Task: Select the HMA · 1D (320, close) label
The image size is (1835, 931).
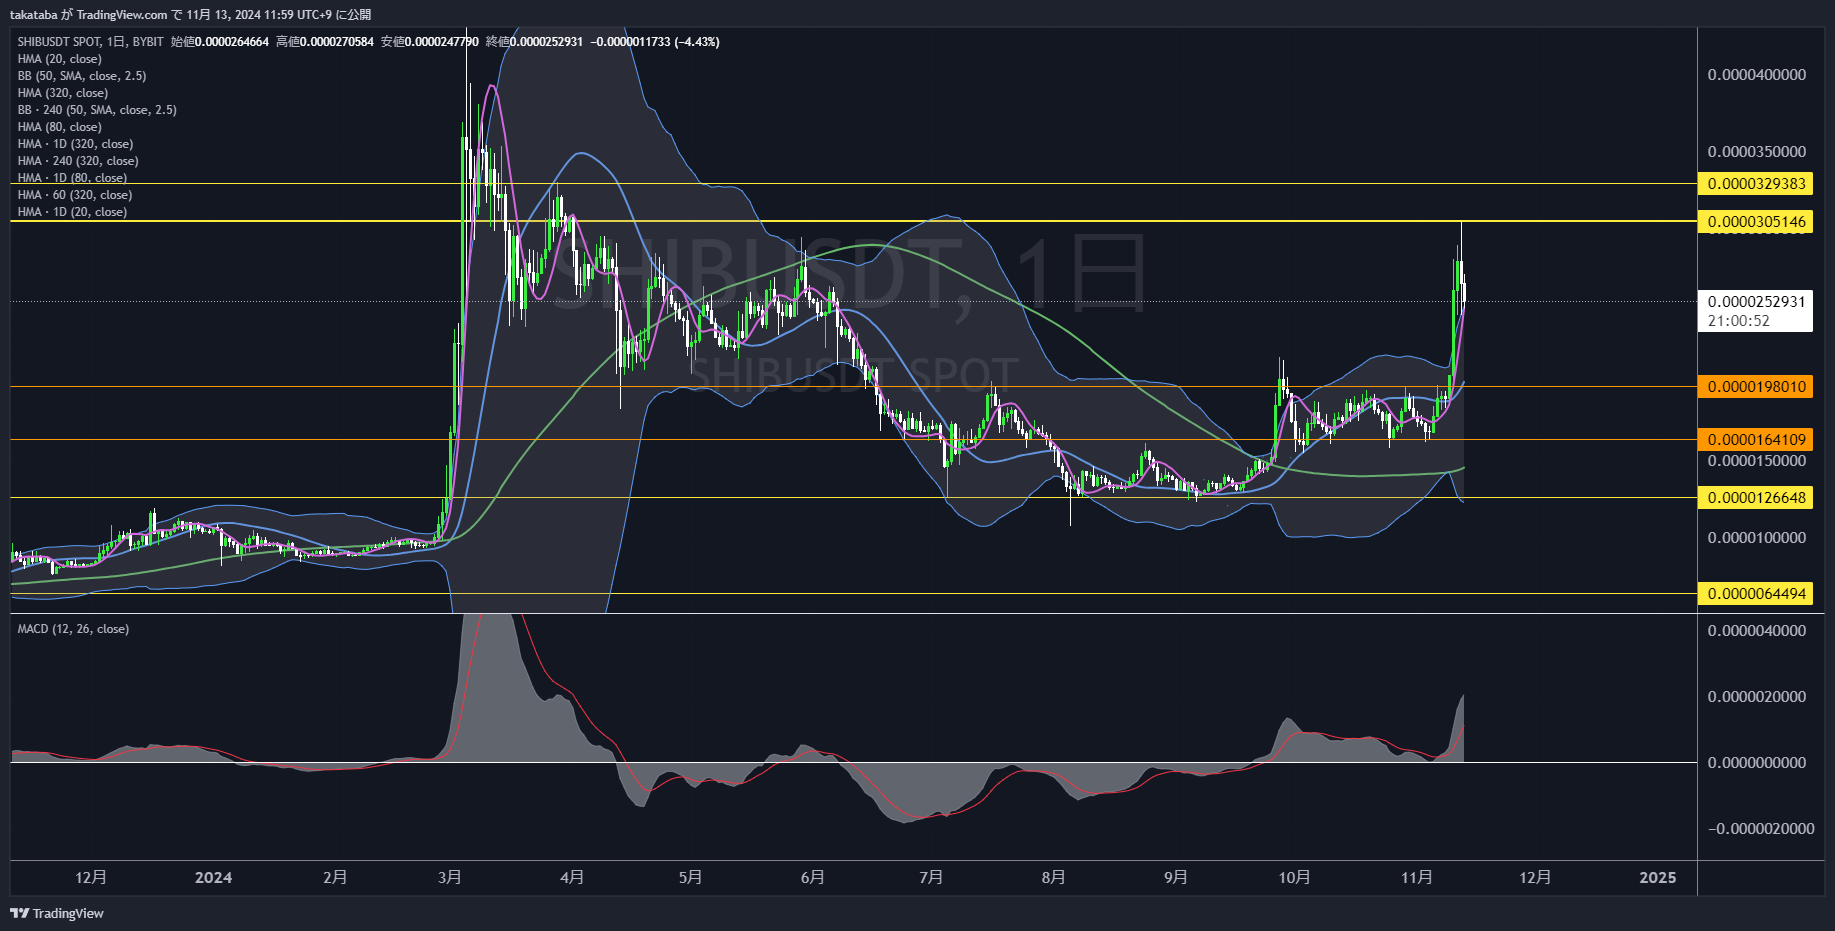Action: pyautogui.click(x=75, y=144)
